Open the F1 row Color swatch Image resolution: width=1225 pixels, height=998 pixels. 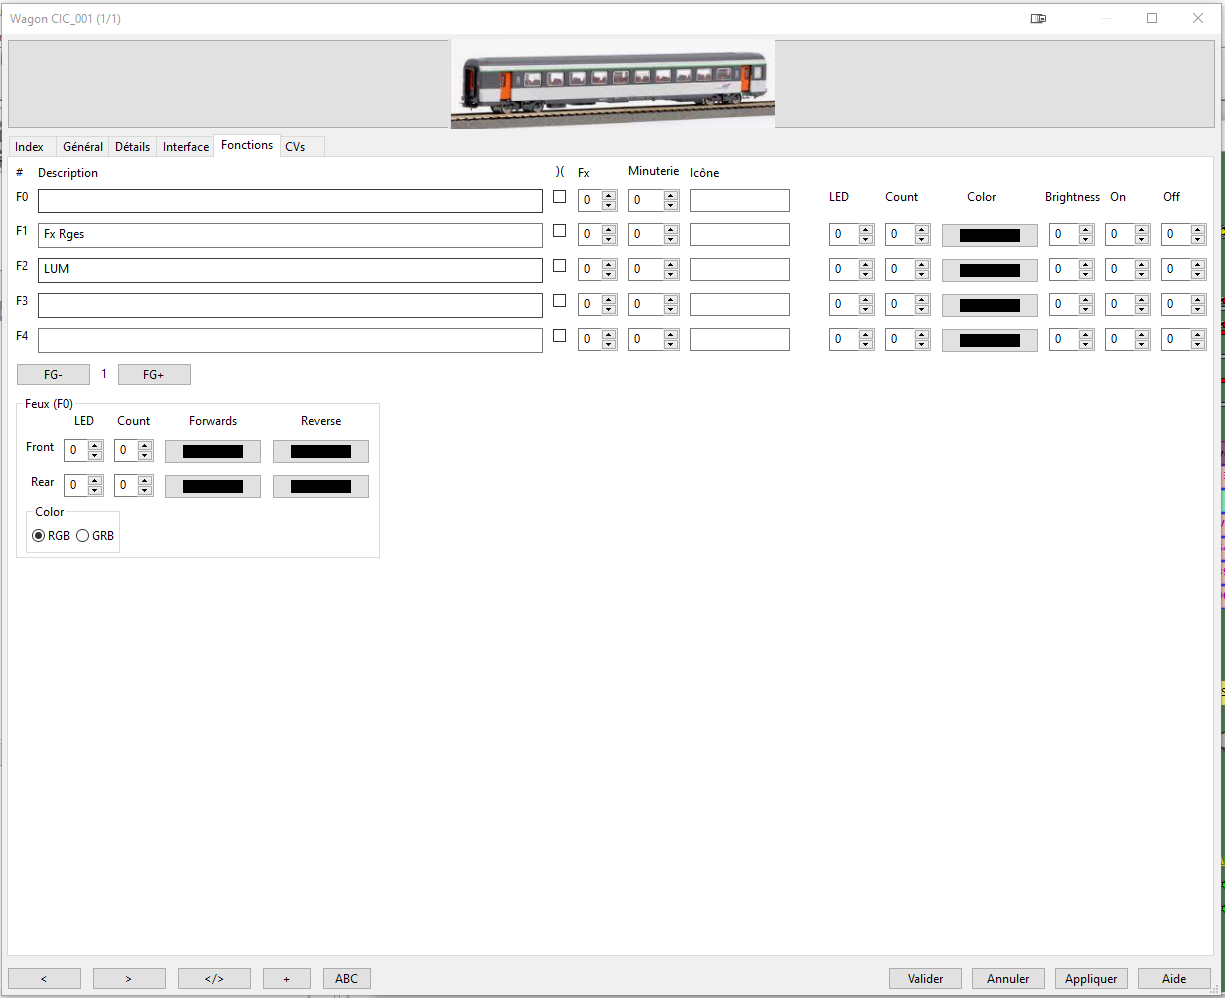pos(989,236)
